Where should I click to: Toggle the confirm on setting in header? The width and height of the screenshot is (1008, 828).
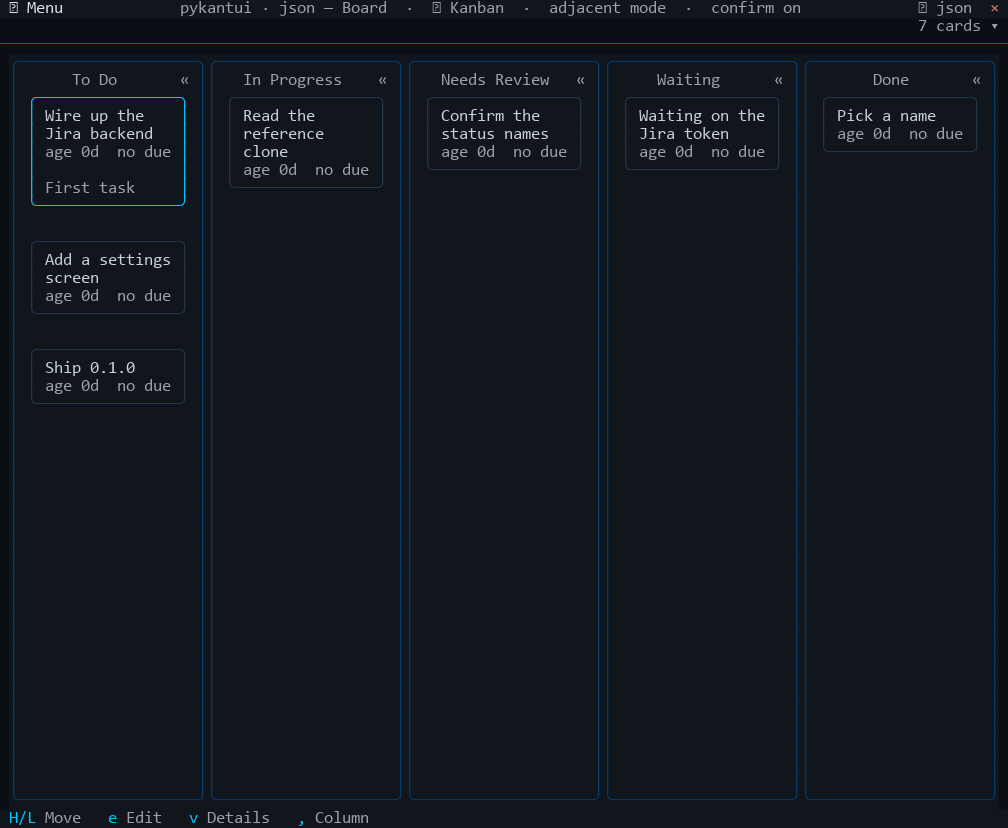tap(756, 8)
